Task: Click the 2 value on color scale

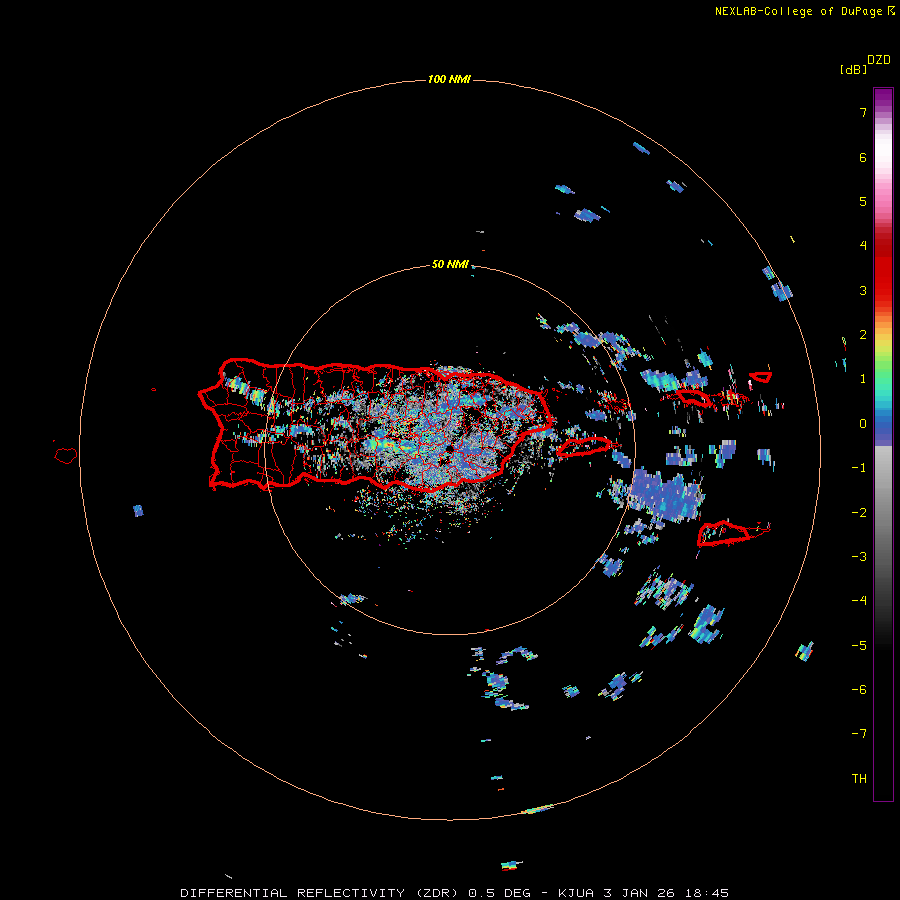Action: 863,335
